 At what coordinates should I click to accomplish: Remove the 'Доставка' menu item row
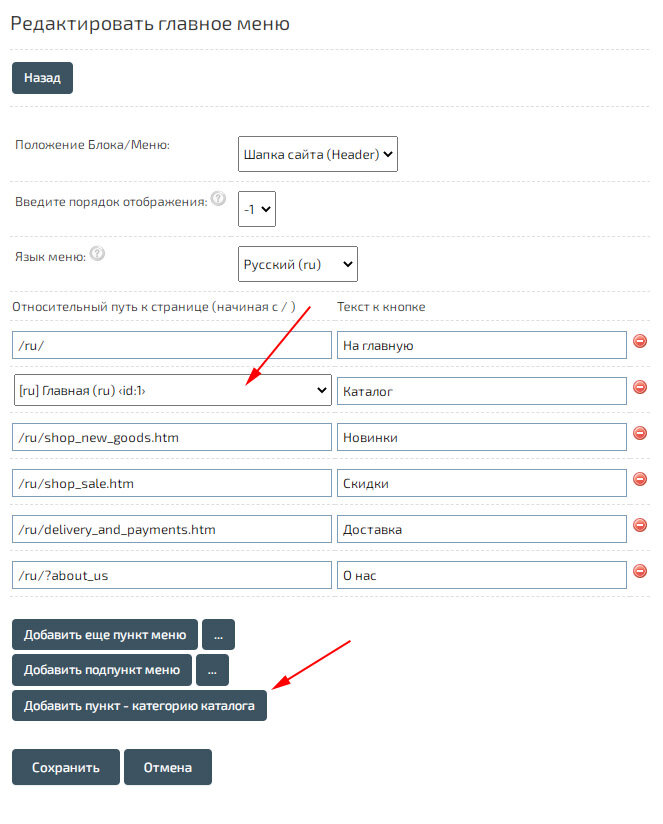pos(640,525)
